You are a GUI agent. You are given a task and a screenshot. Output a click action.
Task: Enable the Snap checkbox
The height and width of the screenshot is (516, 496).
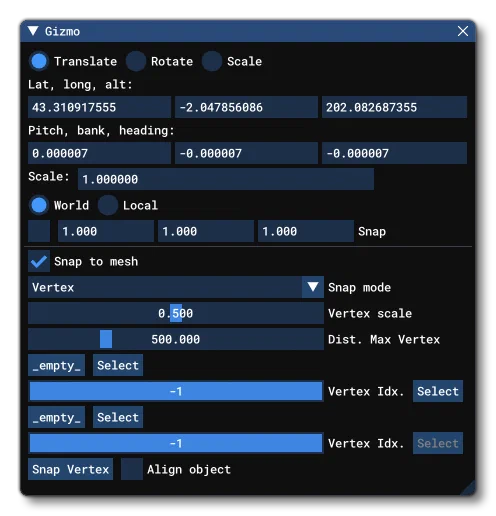point(39,231)
